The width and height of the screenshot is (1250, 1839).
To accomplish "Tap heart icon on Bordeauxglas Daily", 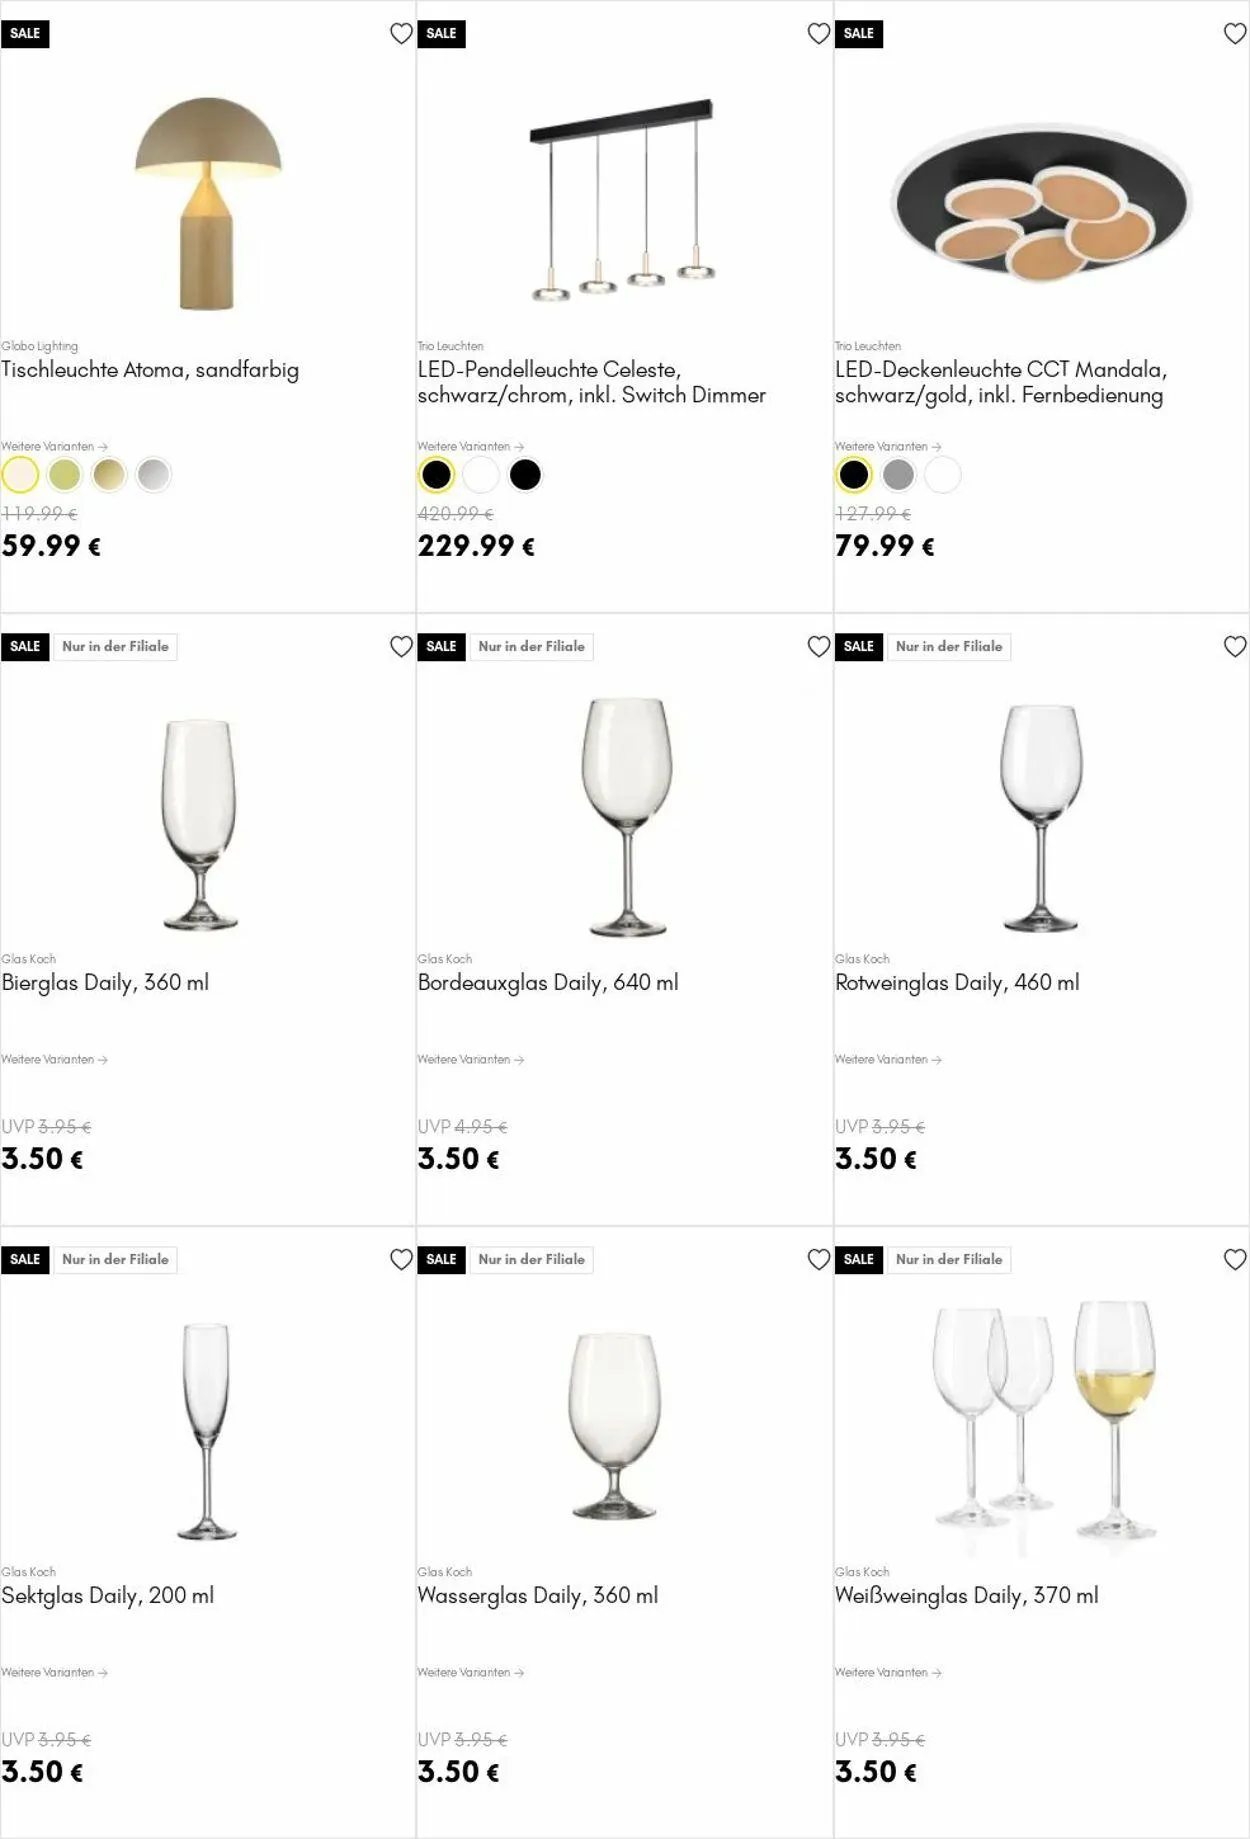I will [x=818, y=647].
